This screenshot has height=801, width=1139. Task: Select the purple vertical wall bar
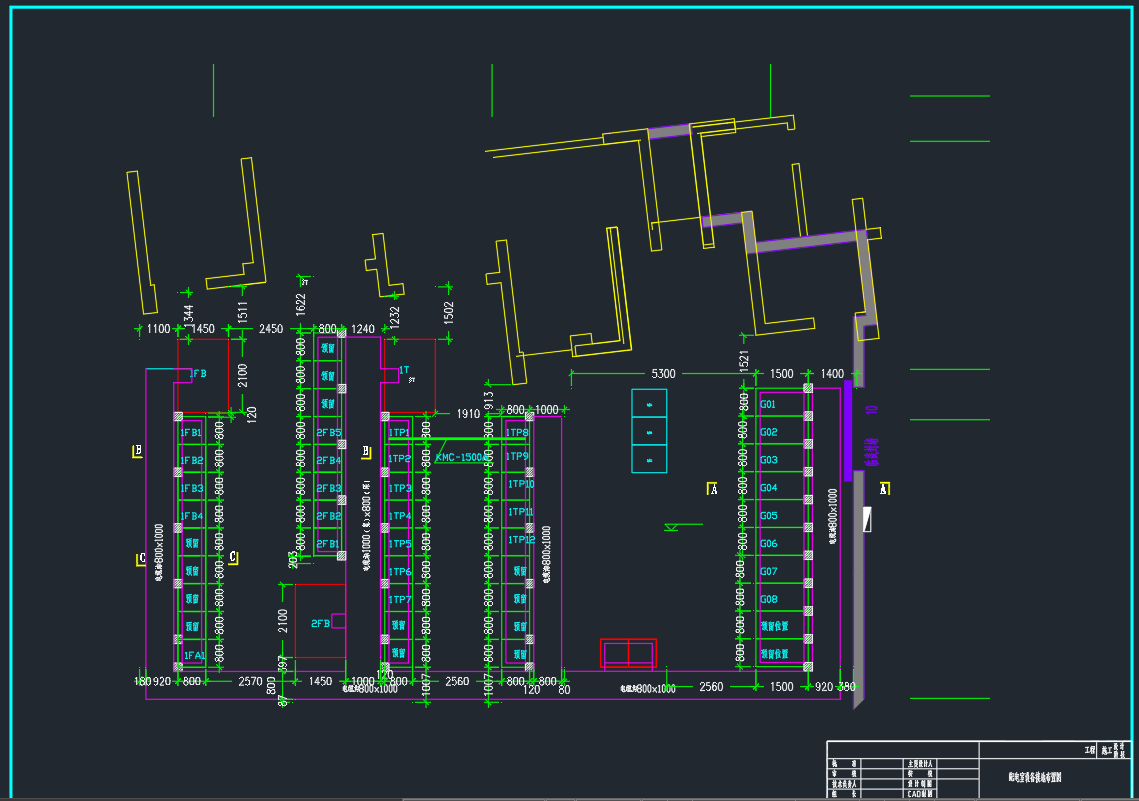(847, 430)
